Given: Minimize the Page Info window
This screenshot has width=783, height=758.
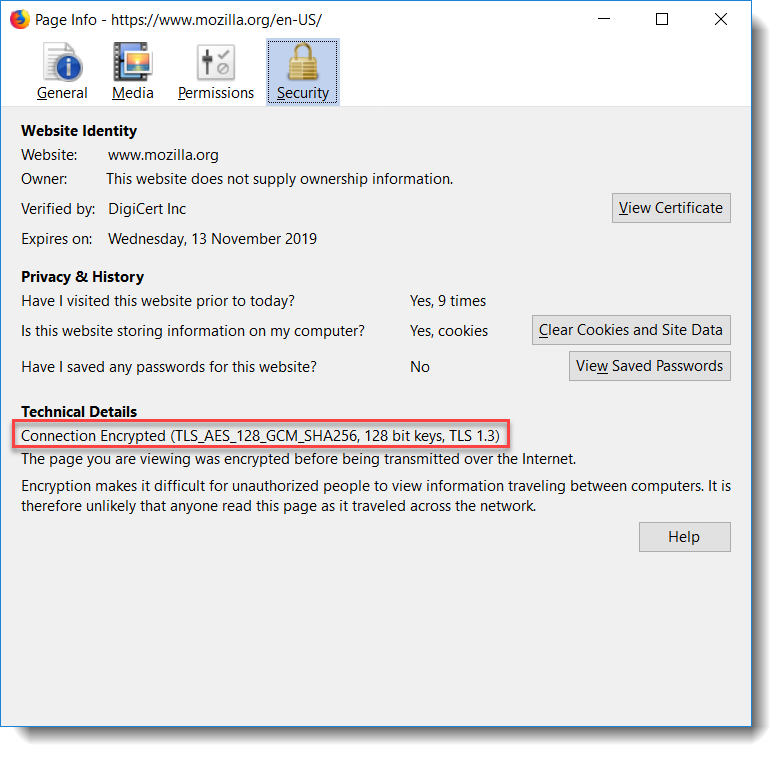Looking at the screenshot, I should (x=603, y=20).
